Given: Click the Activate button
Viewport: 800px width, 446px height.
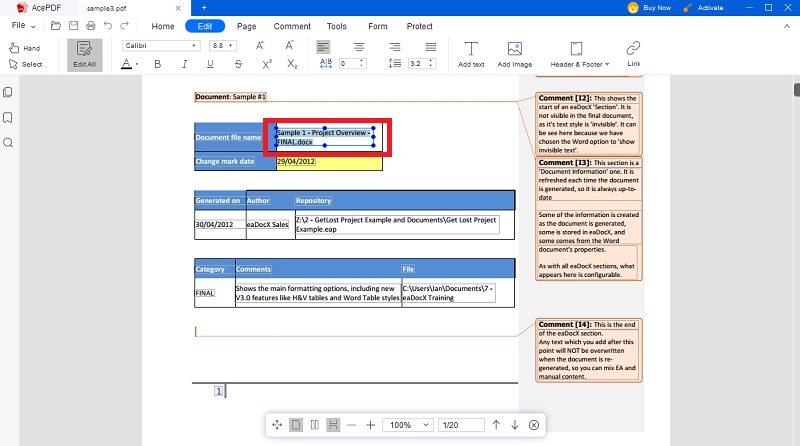Looking at the screenshot, I should [x=703, y=8].
